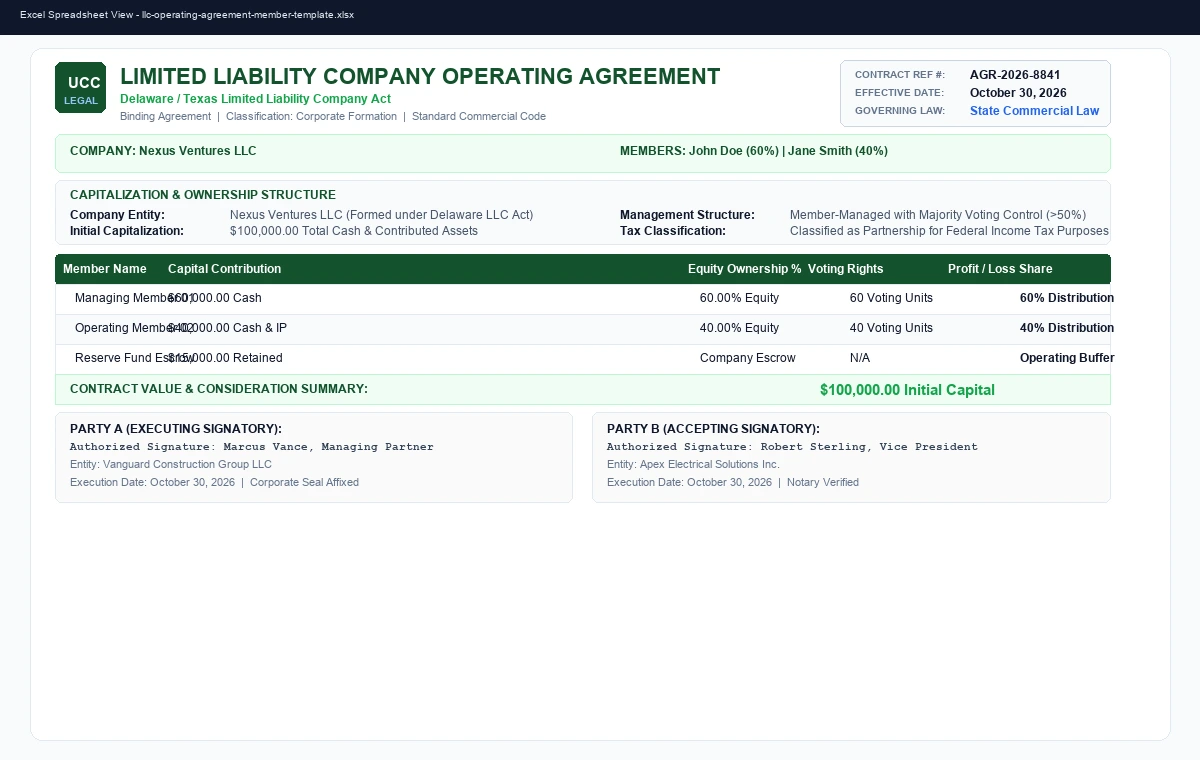1200x760 pixels.
Task: Open the State Commercial Law link
Action: click(1034, 111)
